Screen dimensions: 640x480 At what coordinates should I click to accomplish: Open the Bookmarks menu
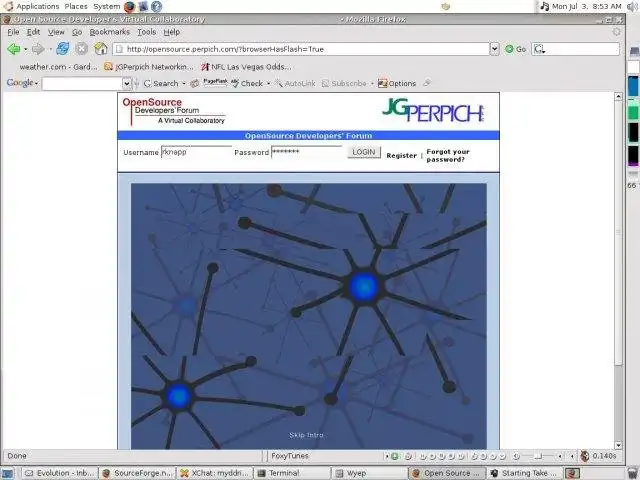[109, 32]
